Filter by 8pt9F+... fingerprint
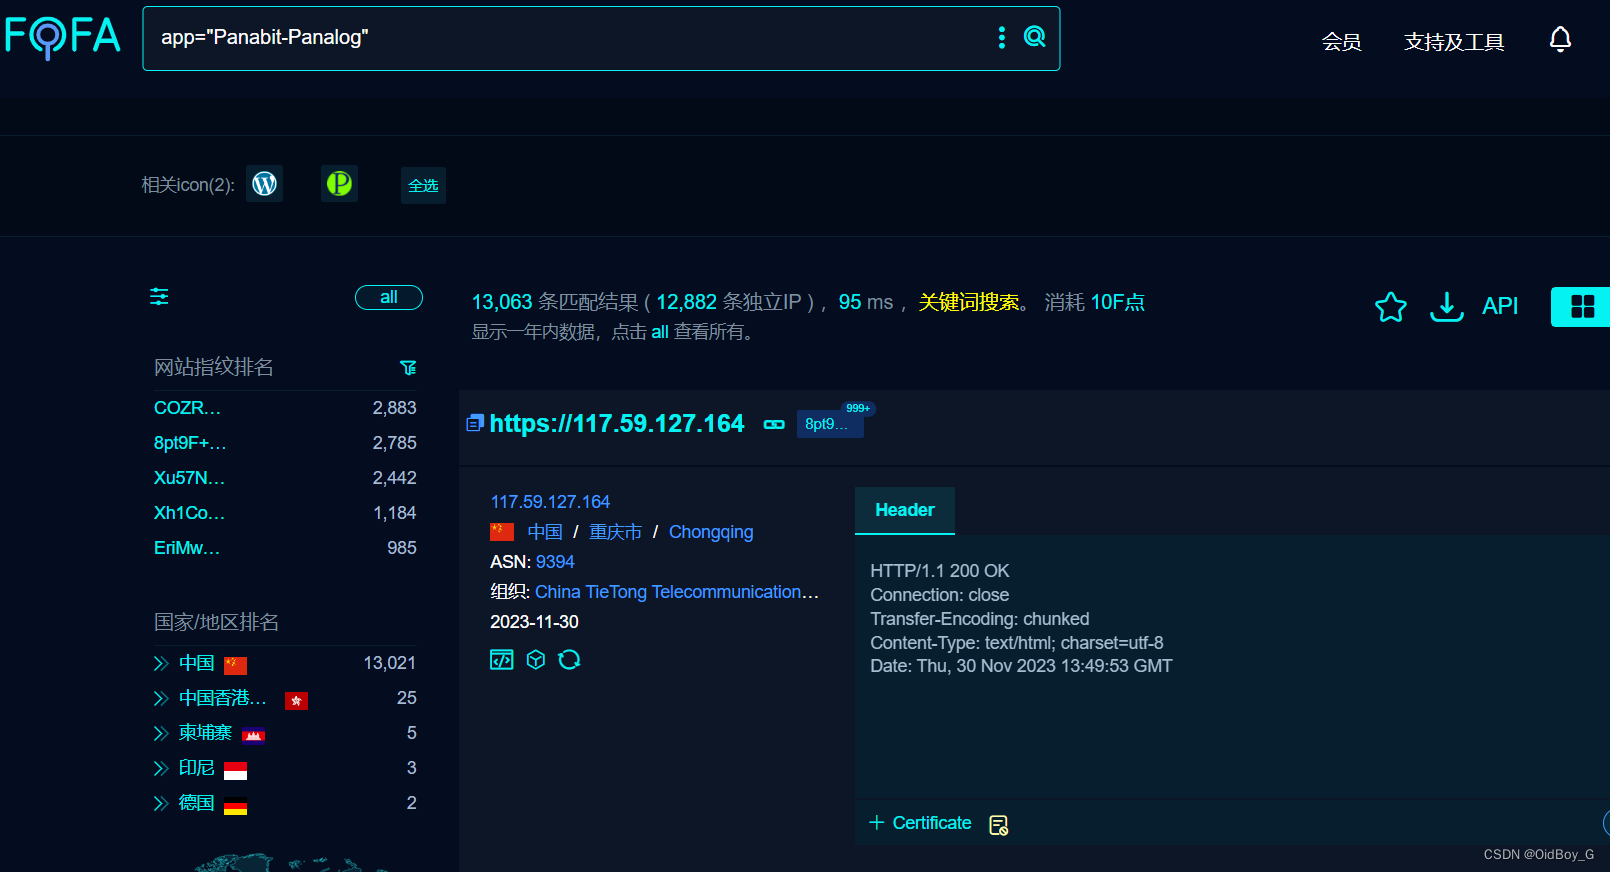The width and height of the screenshot is (1610, 872). (x=190, y=443)
